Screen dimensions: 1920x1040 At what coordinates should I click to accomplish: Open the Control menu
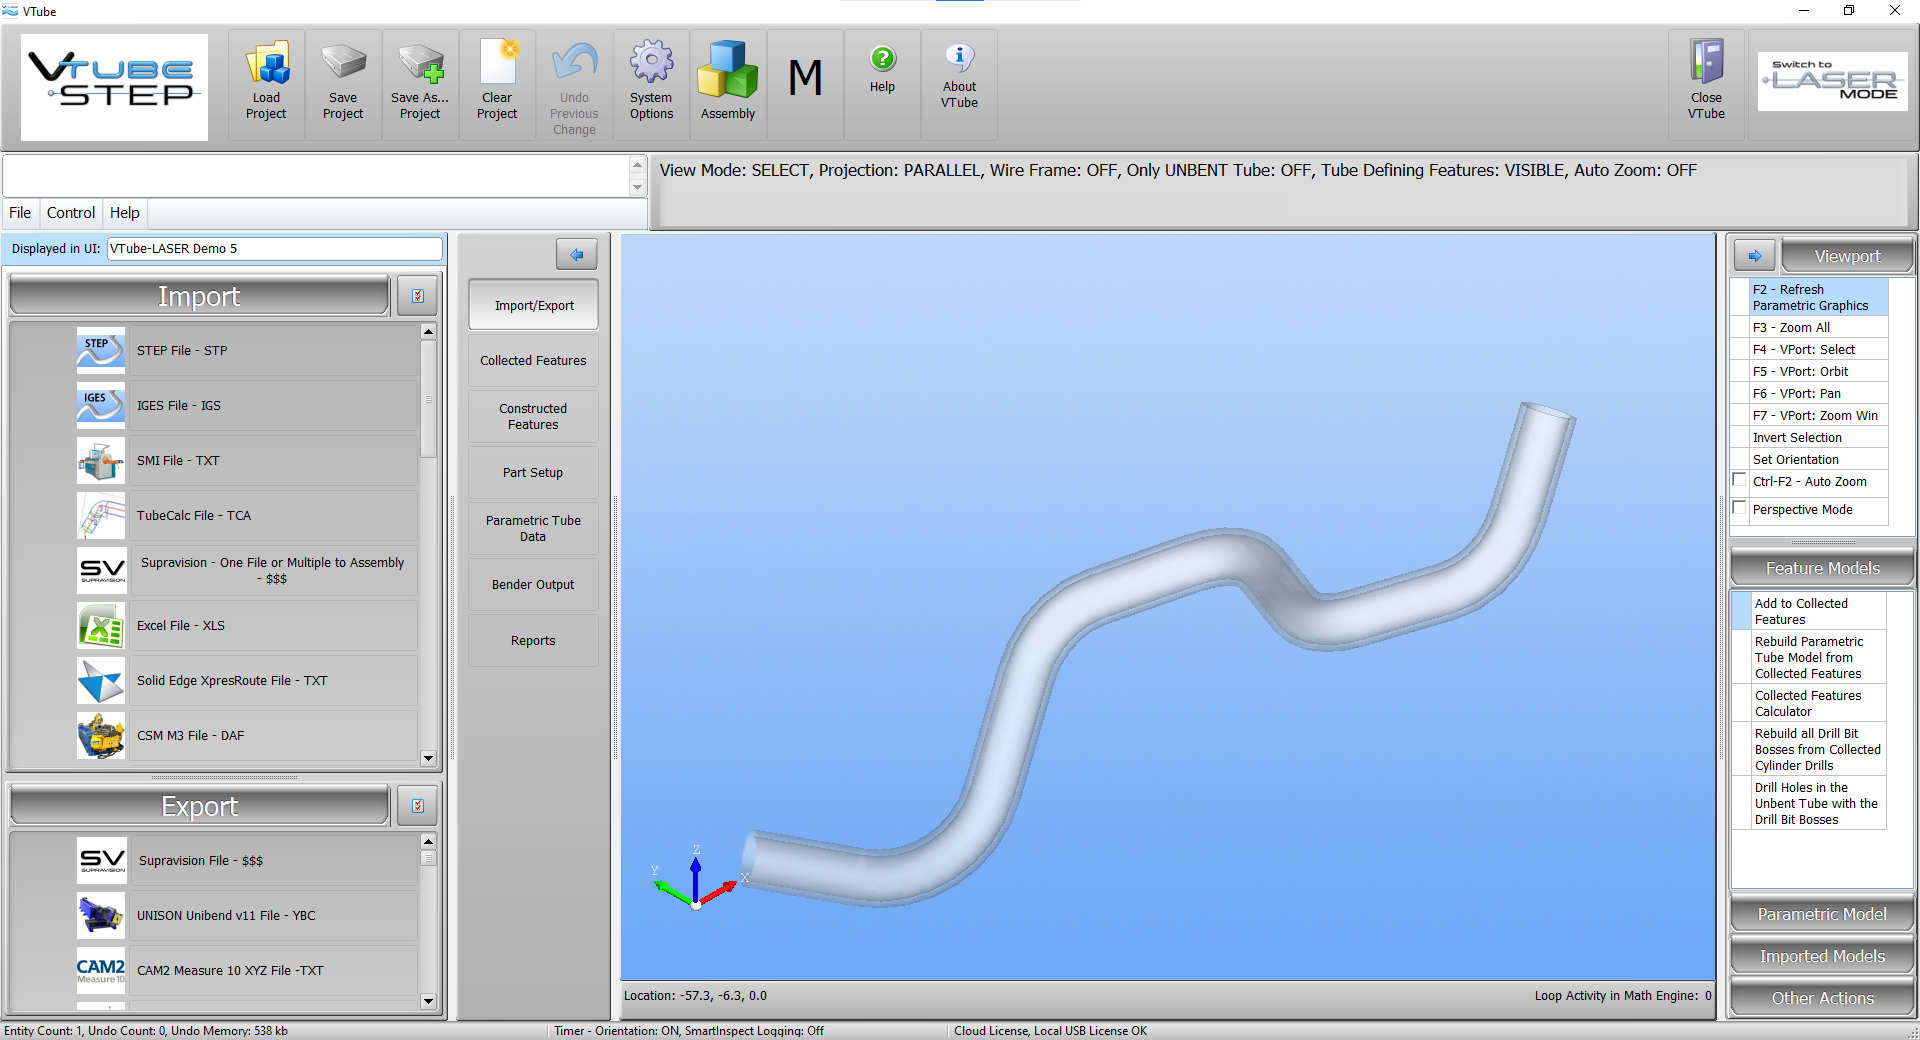pos(71,213)
